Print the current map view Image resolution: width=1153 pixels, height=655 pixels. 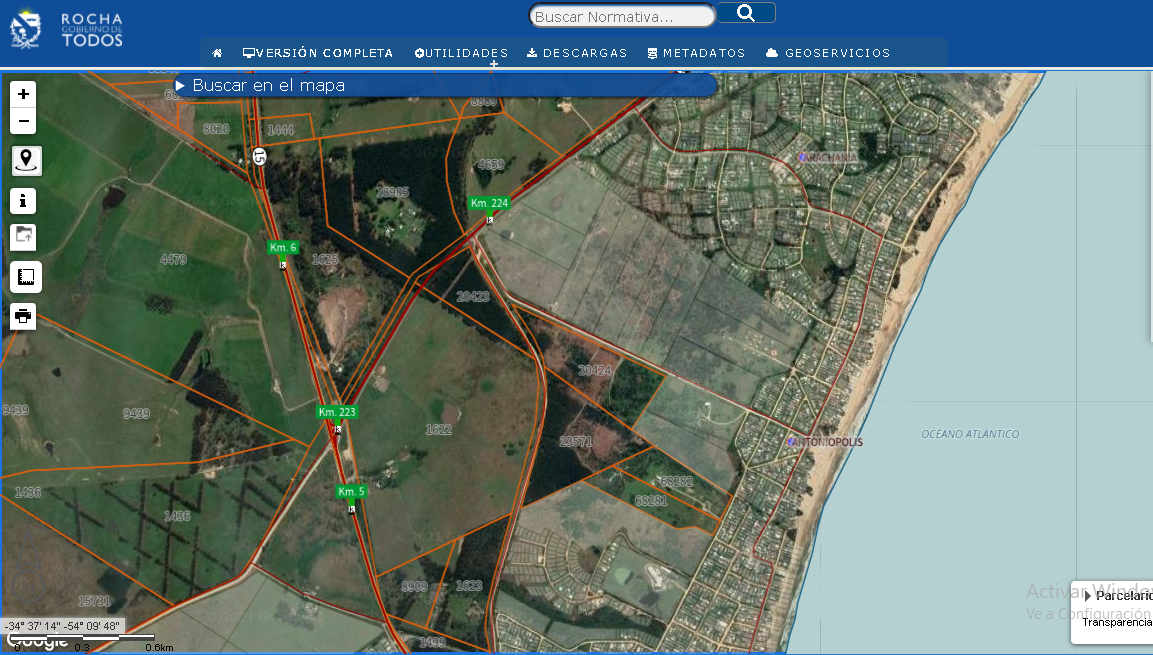point(24,317)
